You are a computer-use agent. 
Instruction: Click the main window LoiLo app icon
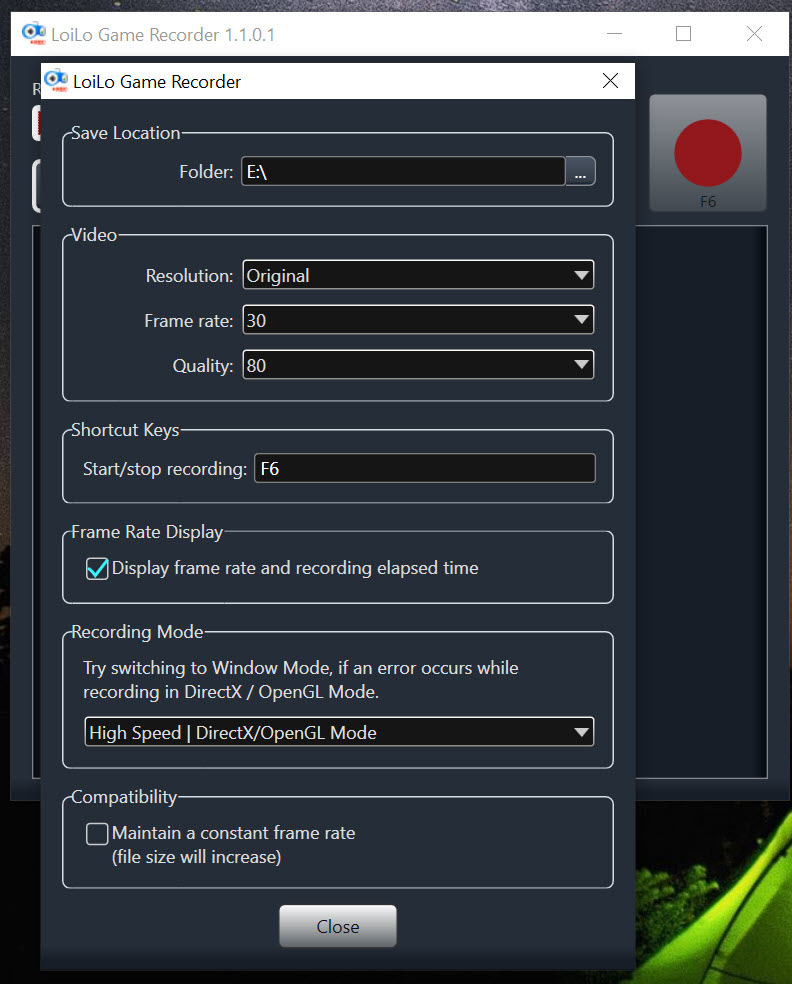tap(34, 33)
